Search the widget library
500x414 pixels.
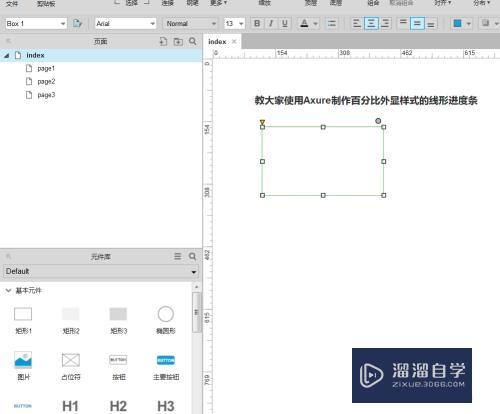tap(192, 256)
